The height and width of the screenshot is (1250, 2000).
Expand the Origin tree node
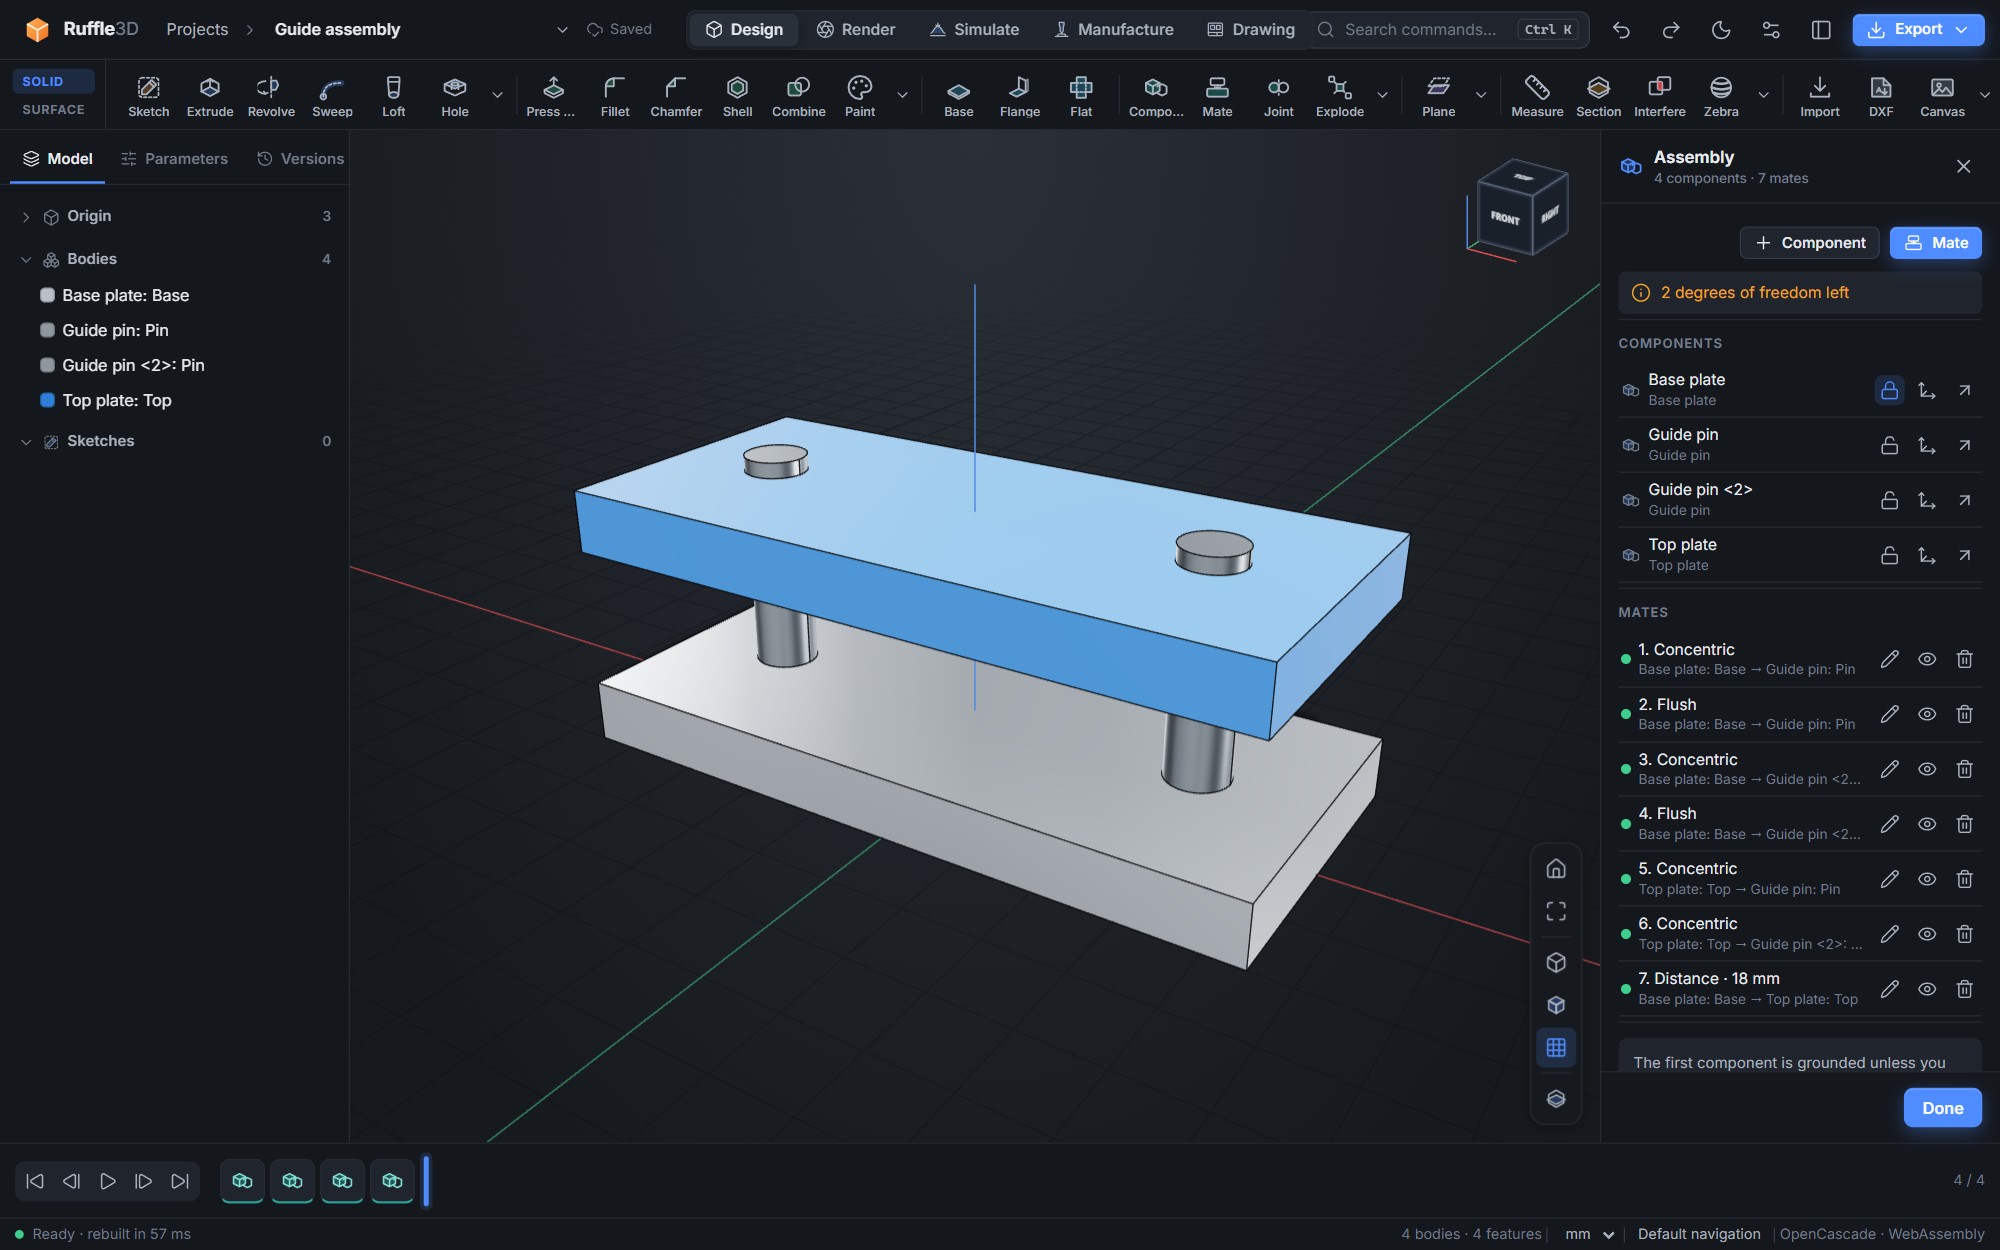[26, 217]
